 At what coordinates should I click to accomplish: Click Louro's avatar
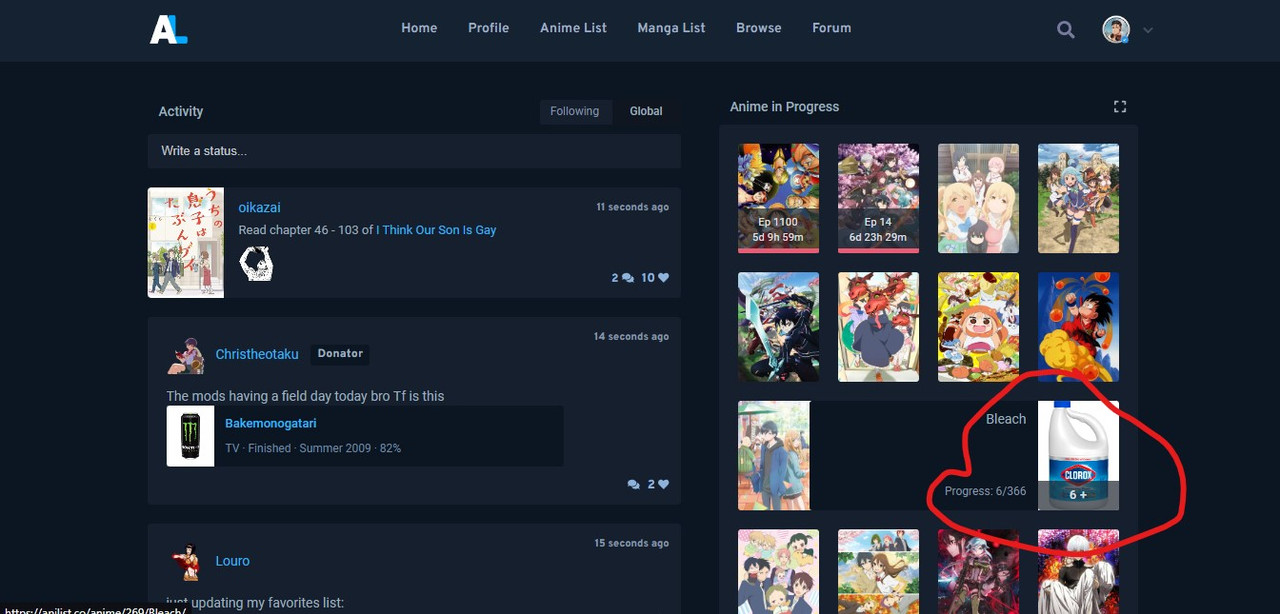click(x=186, y=561)
